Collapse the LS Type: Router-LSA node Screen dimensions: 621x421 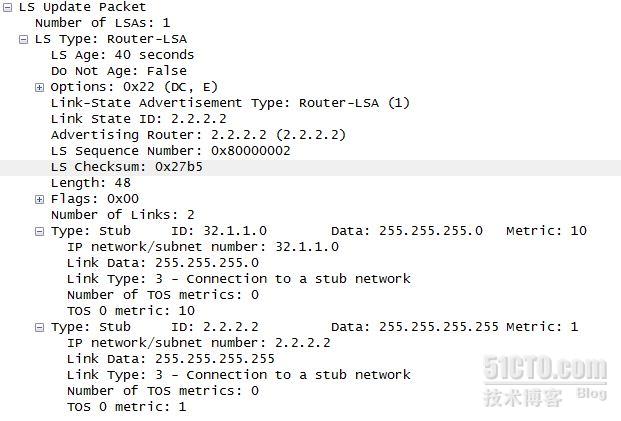coord(24,39)
